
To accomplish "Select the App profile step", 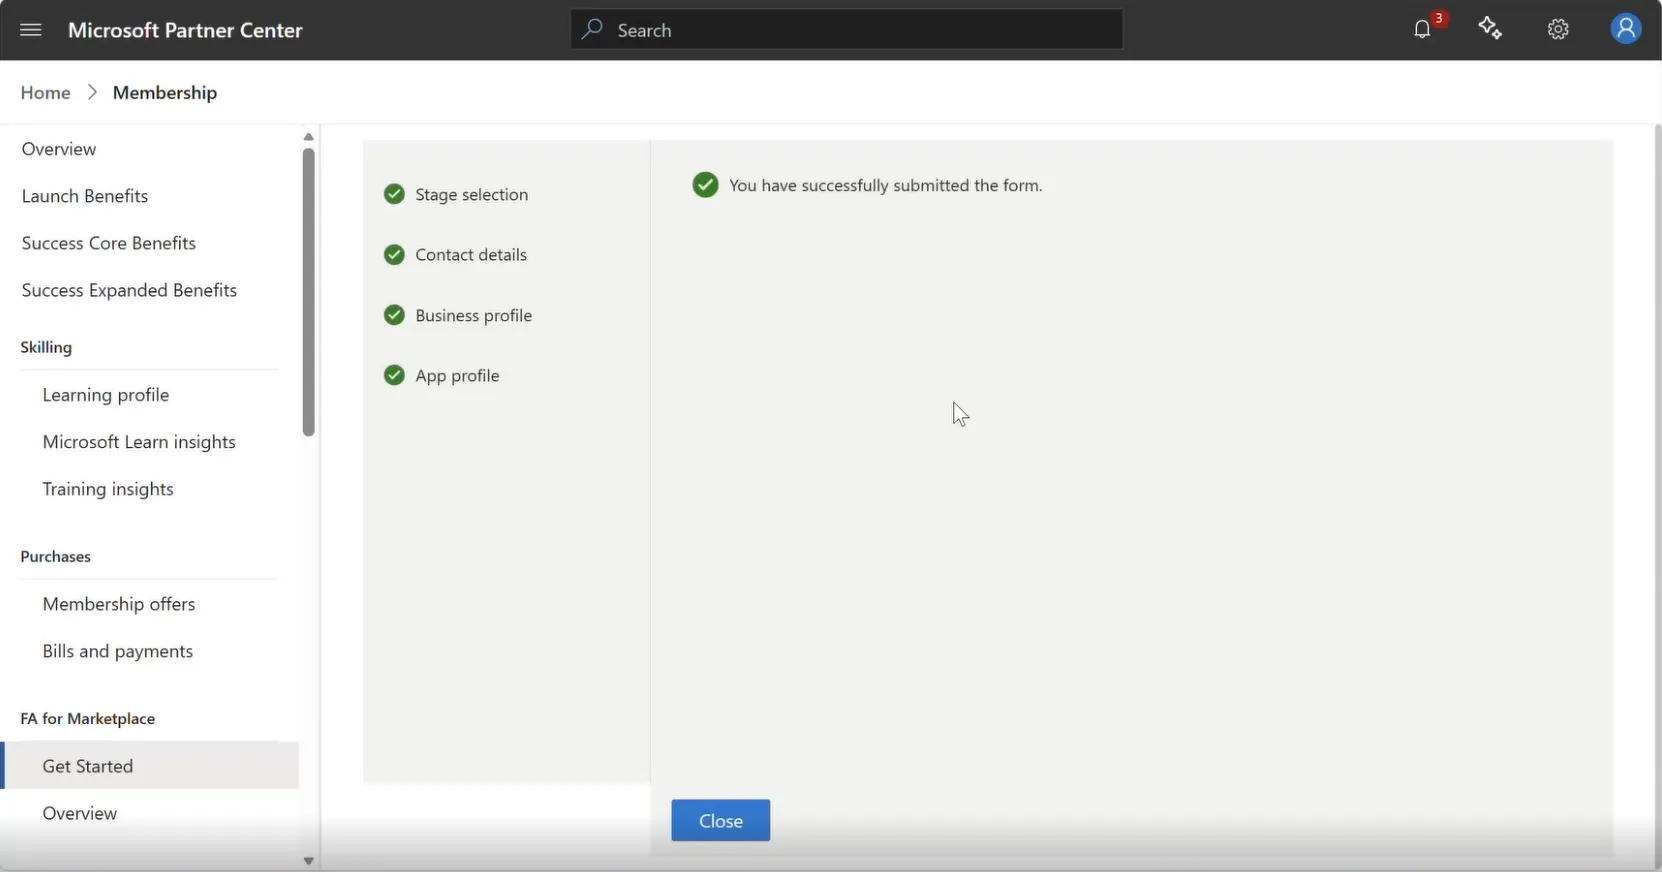I will tap(457, 375).
